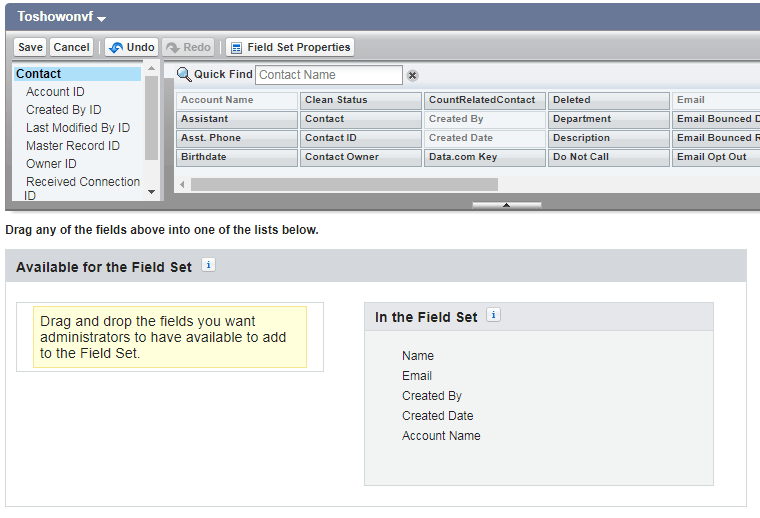The height and width of the screenshot is (518, 760).
Task: Click the Quick Find magnifier icon
Action: (x=184, y=74)
